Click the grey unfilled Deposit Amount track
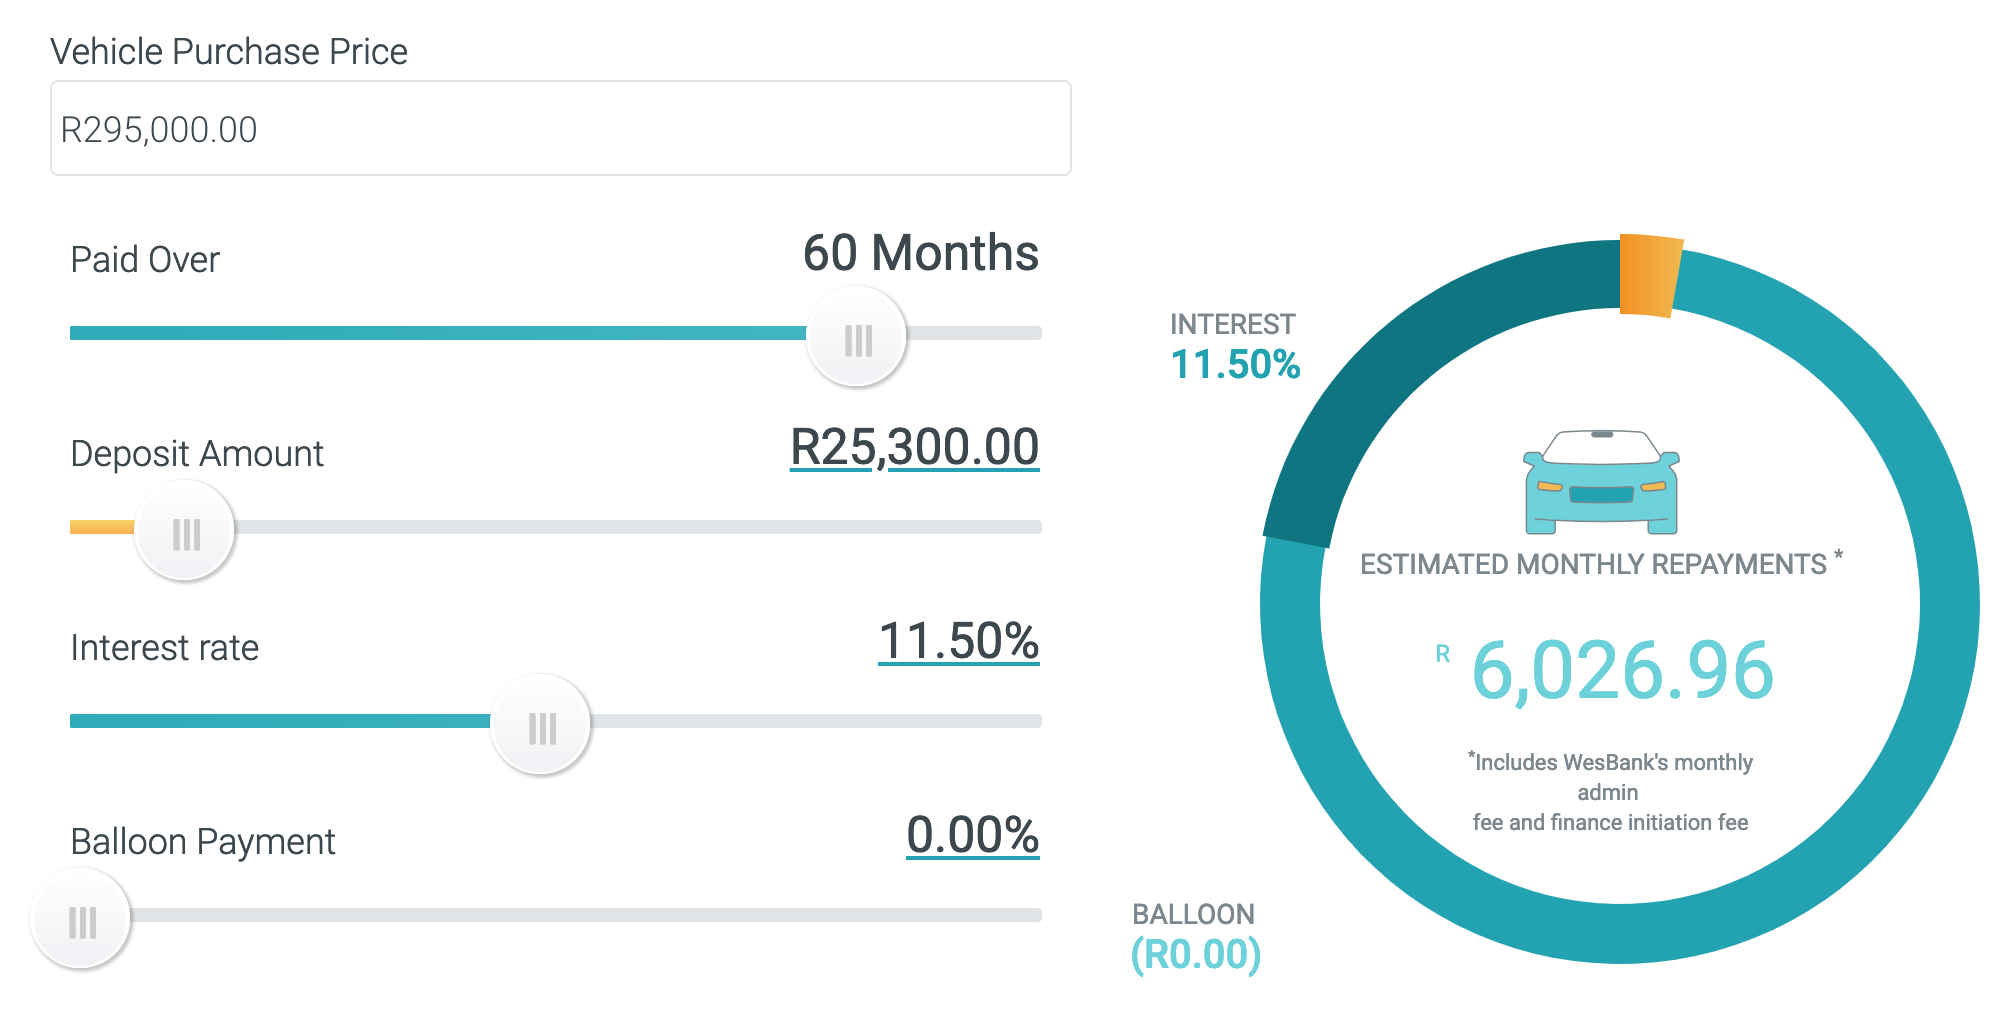Viewport: 2010px width, 1014px height. (x=640, y=527)
